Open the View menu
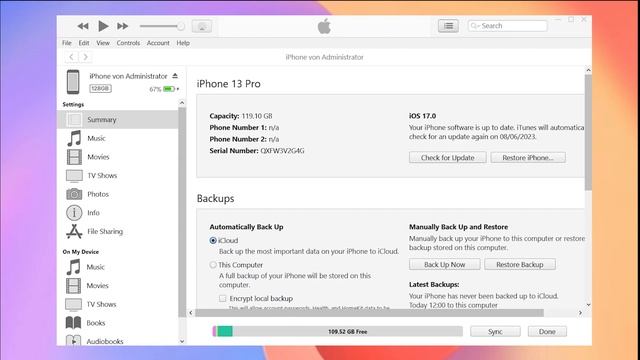This screenshot has width=640, height=360. pyautogui.click(x=103, y=43)
